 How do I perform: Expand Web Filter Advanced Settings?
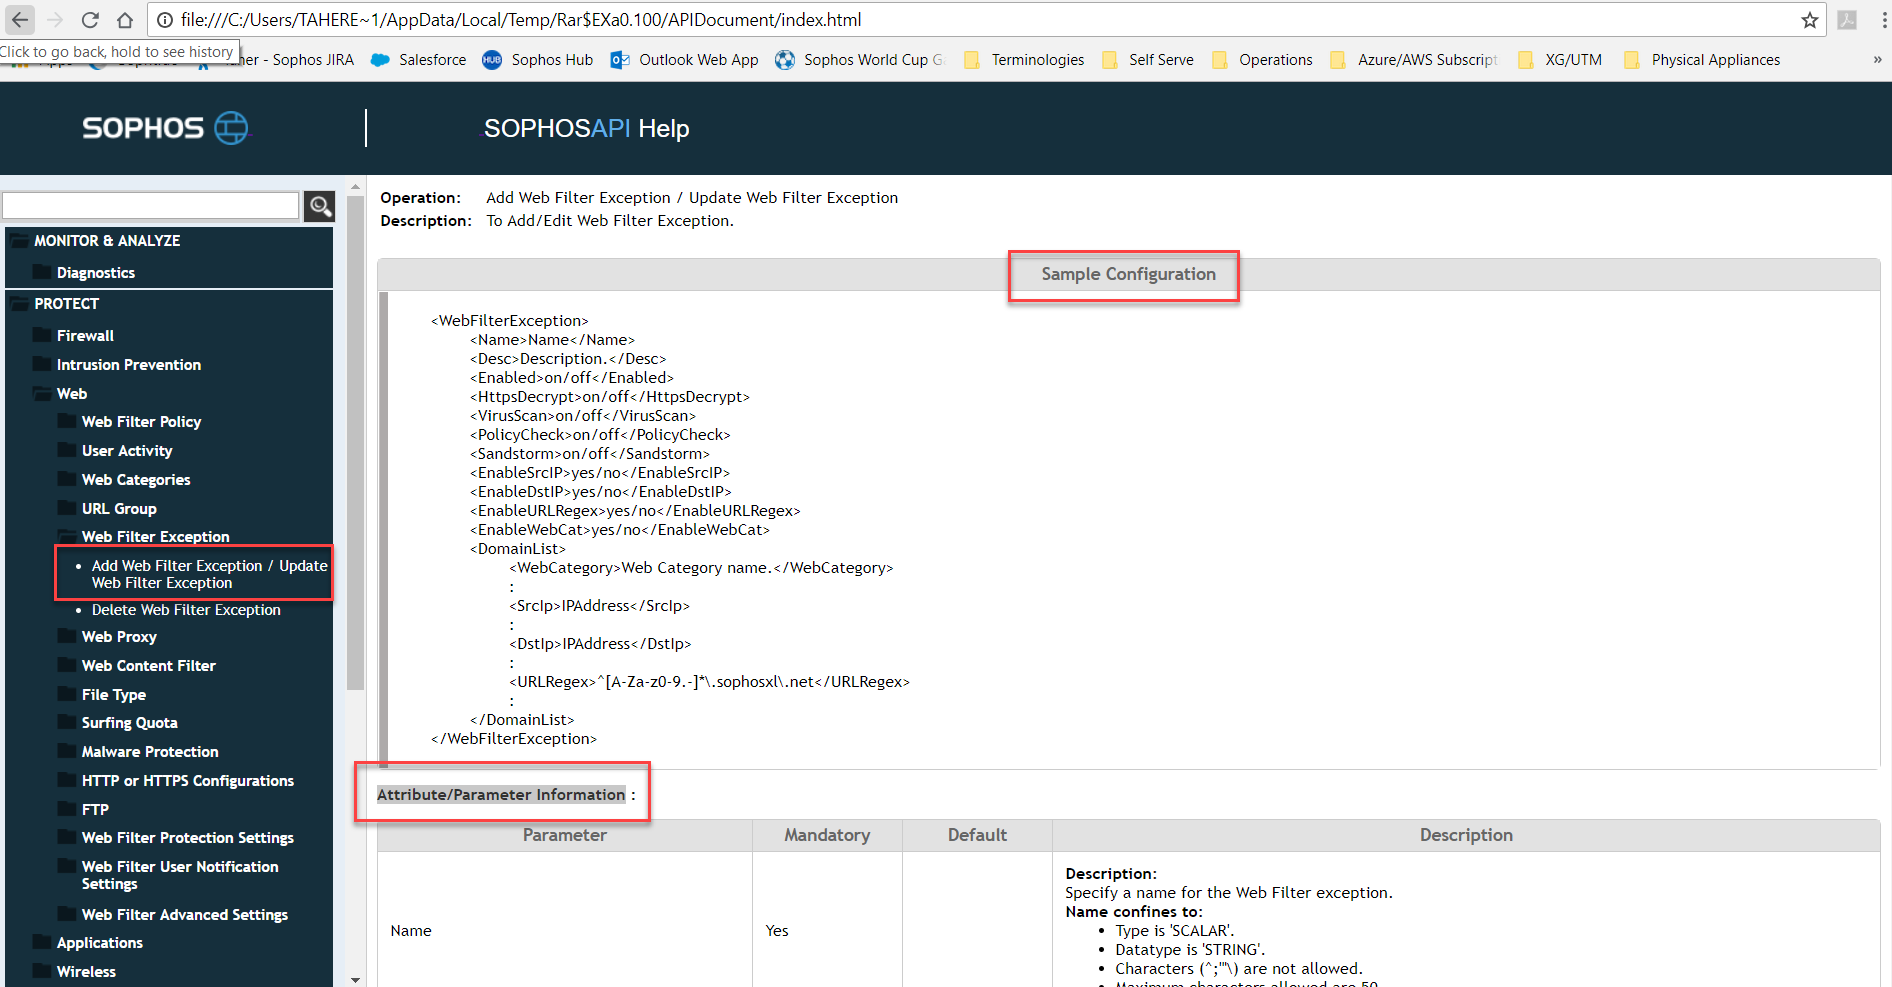[x=184, y=915]
